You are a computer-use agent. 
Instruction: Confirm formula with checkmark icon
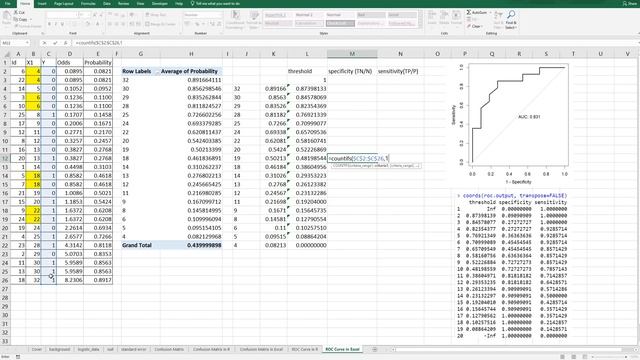click(x=55, y=43)
